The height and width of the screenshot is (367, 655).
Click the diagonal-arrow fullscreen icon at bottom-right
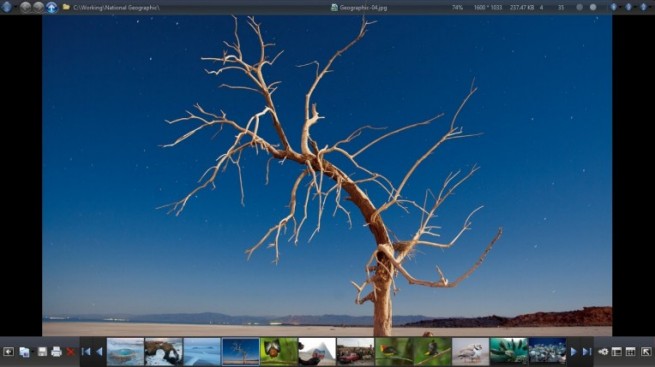pyautogui.click(x=646, y=352)
